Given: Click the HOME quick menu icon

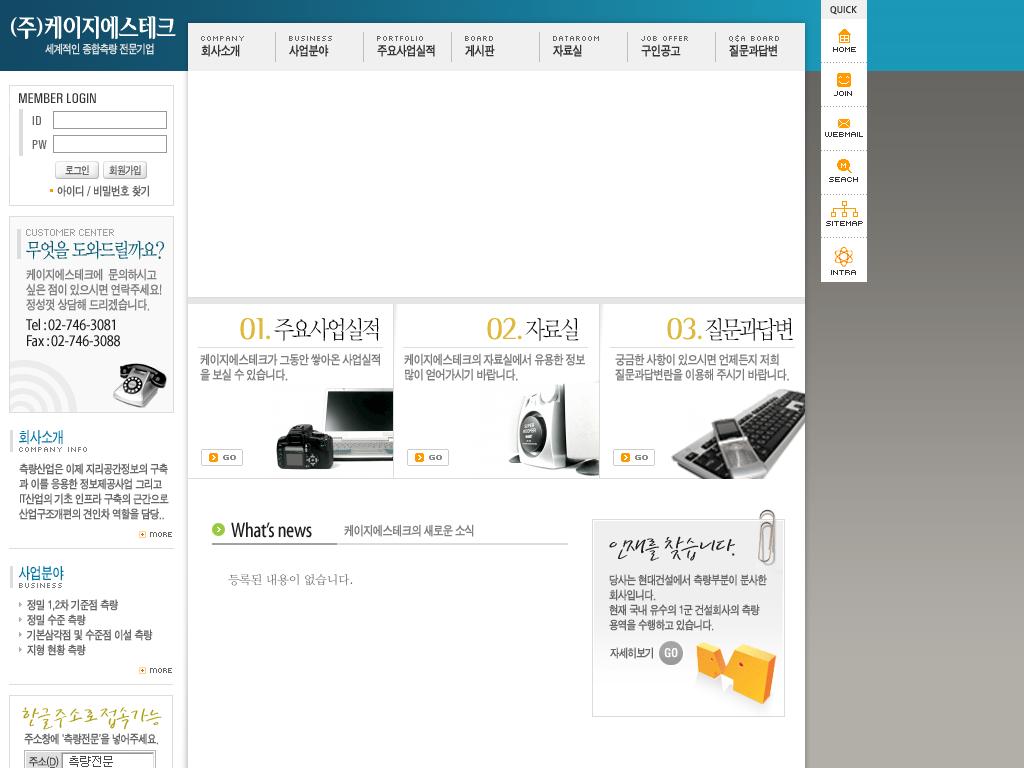Looking at the screenshot, I should (844, 41).
